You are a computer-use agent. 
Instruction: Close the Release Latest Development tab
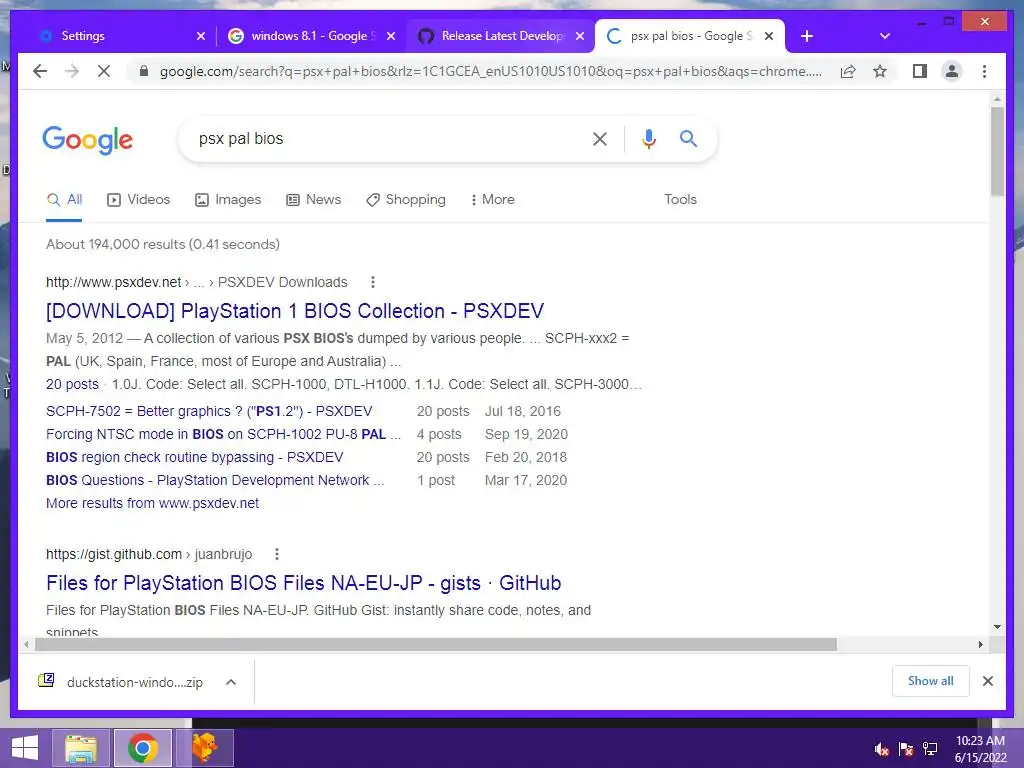pos(579,36)
